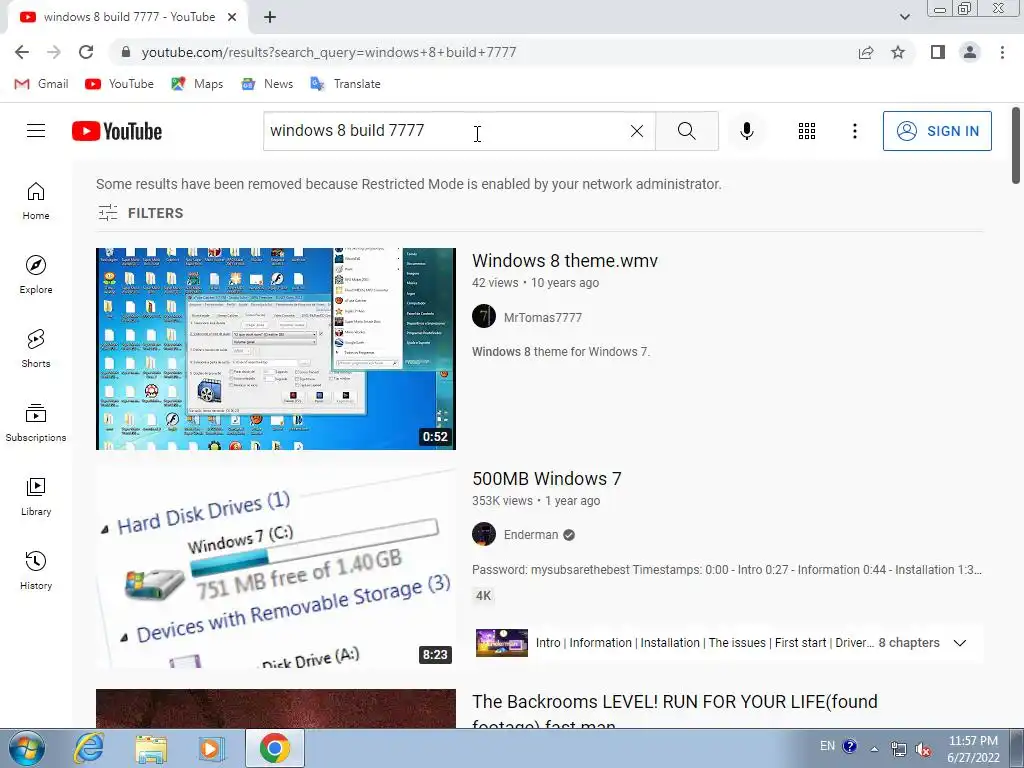Reload the page
This screenshot has width=1024, height=768.
(x=86, y=52)
